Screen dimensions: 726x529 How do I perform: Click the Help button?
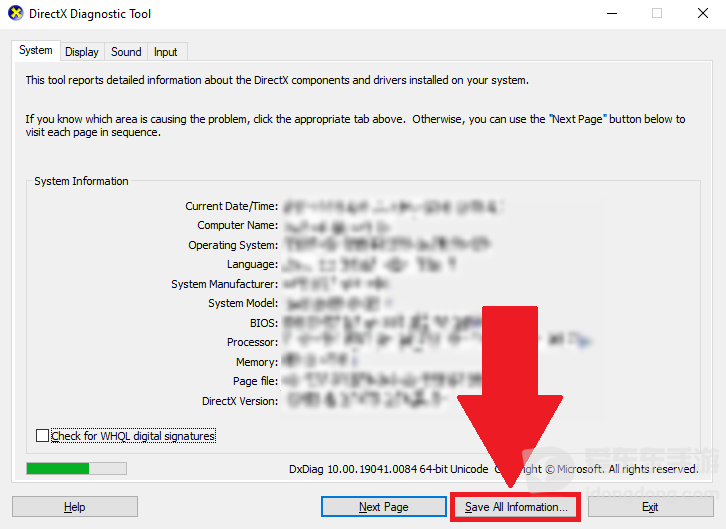pyautogui.click(x=75, y=507)
